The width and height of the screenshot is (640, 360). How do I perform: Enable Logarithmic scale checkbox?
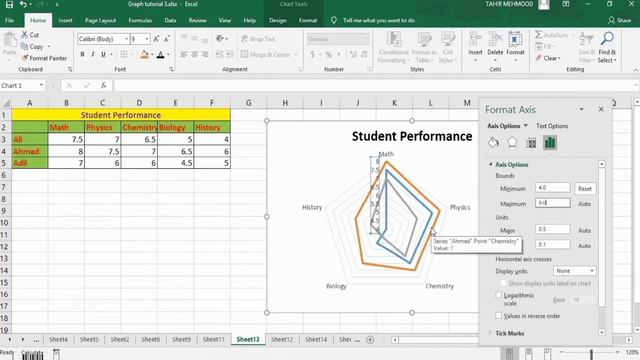pyautogui.click(x=498, y=295)
